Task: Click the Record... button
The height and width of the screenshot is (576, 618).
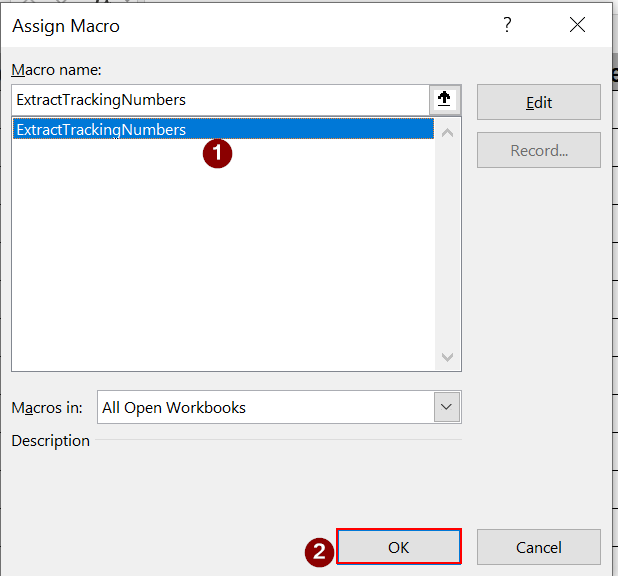Action: point(538,150)
